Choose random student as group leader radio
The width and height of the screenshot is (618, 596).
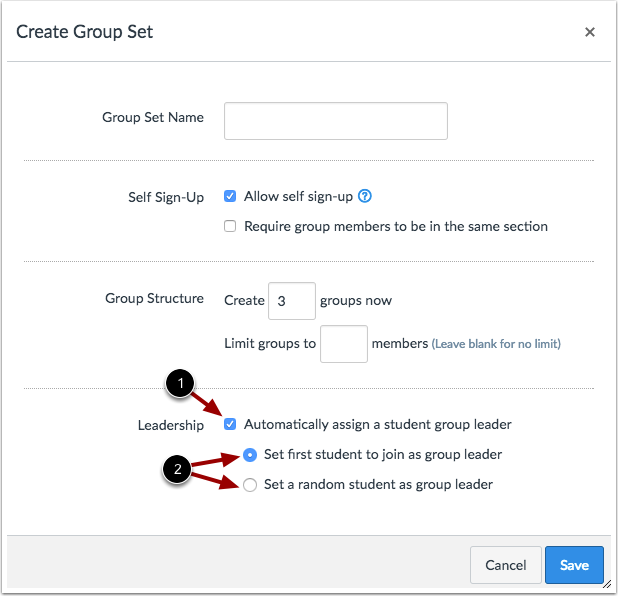pyautogui.click(x=250, y=485)
